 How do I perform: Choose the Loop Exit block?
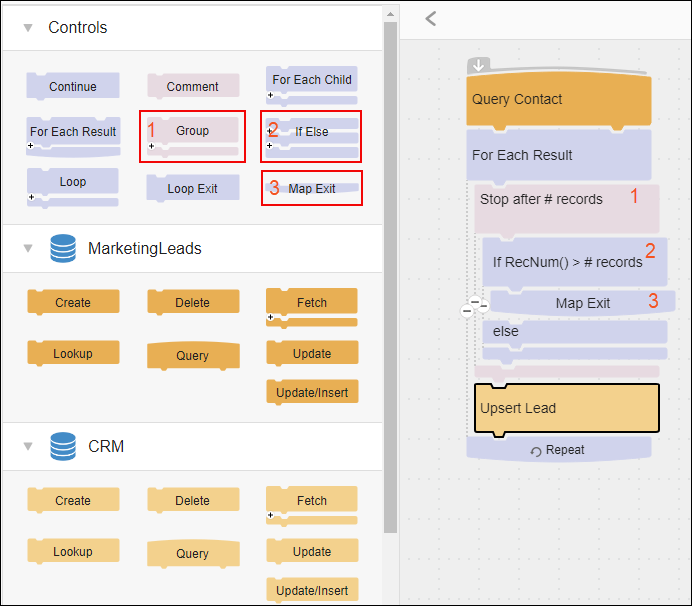[193, 188]
